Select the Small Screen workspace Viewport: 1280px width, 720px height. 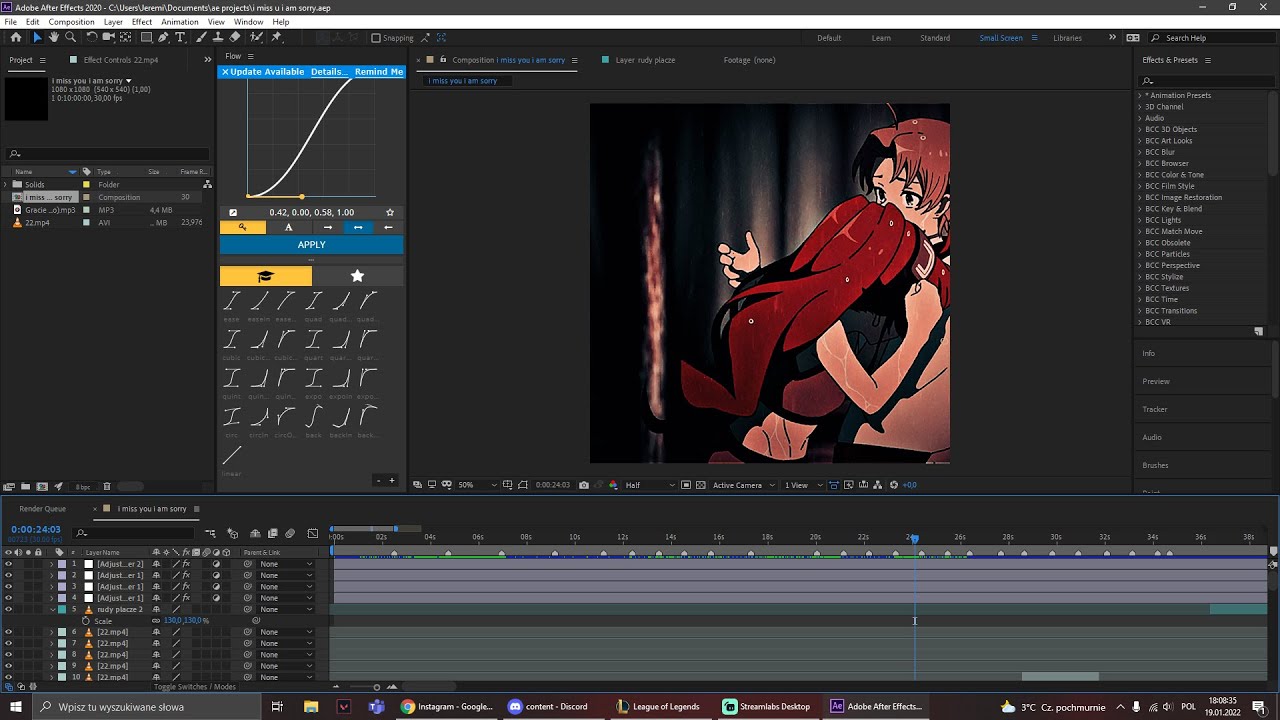(x=1001, y=38)
